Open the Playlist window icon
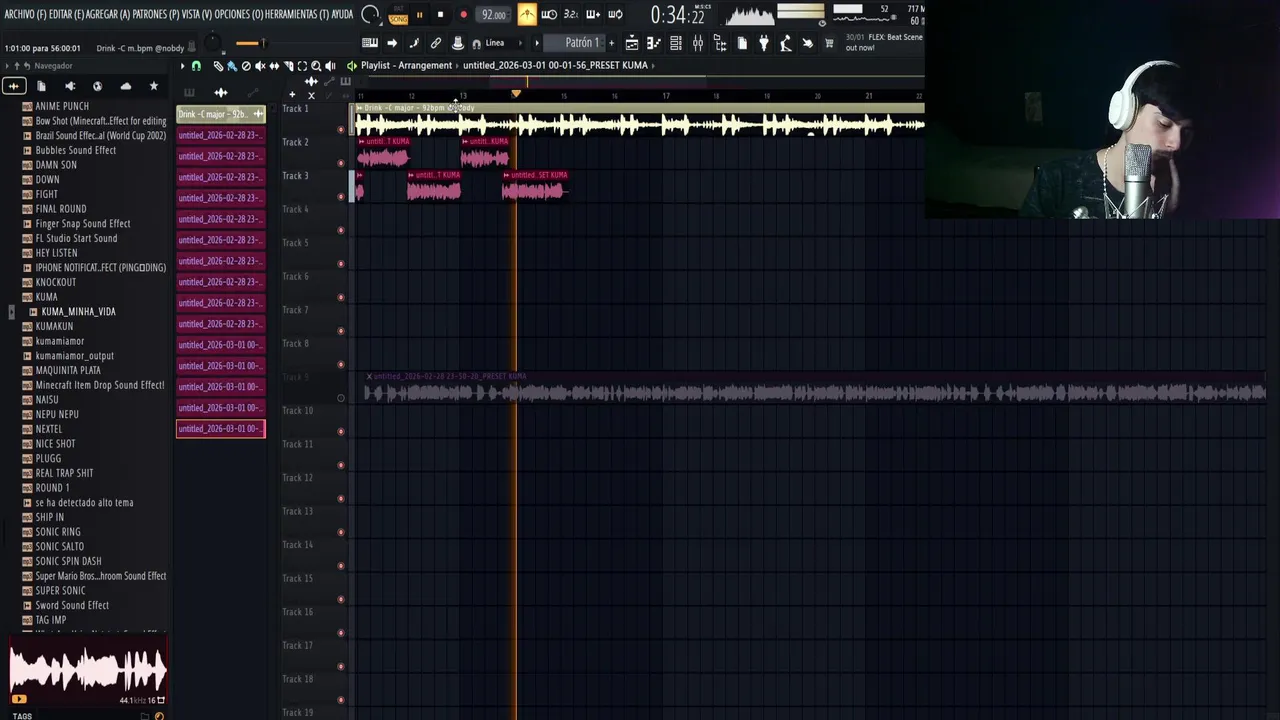1280x720 pixels. pyautogui.click(x=631, y=43)
